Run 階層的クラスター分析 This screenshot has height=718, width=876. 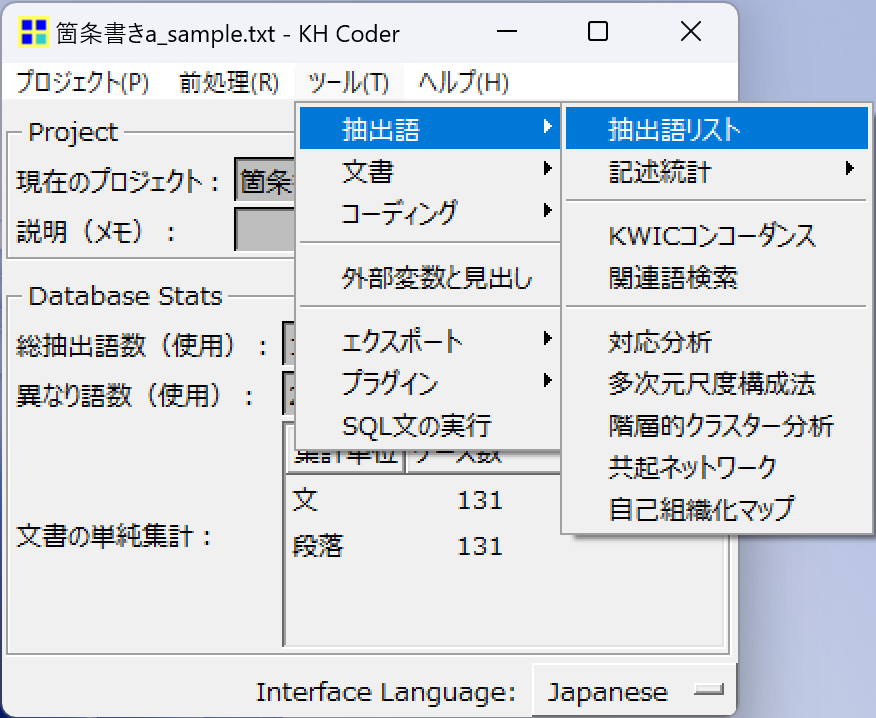click(x=717, y=425)
